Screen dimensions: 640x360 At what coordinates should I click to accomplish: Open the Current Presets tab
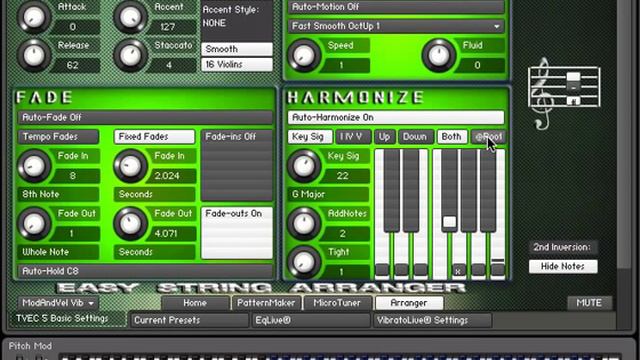[x=189, y=320]
